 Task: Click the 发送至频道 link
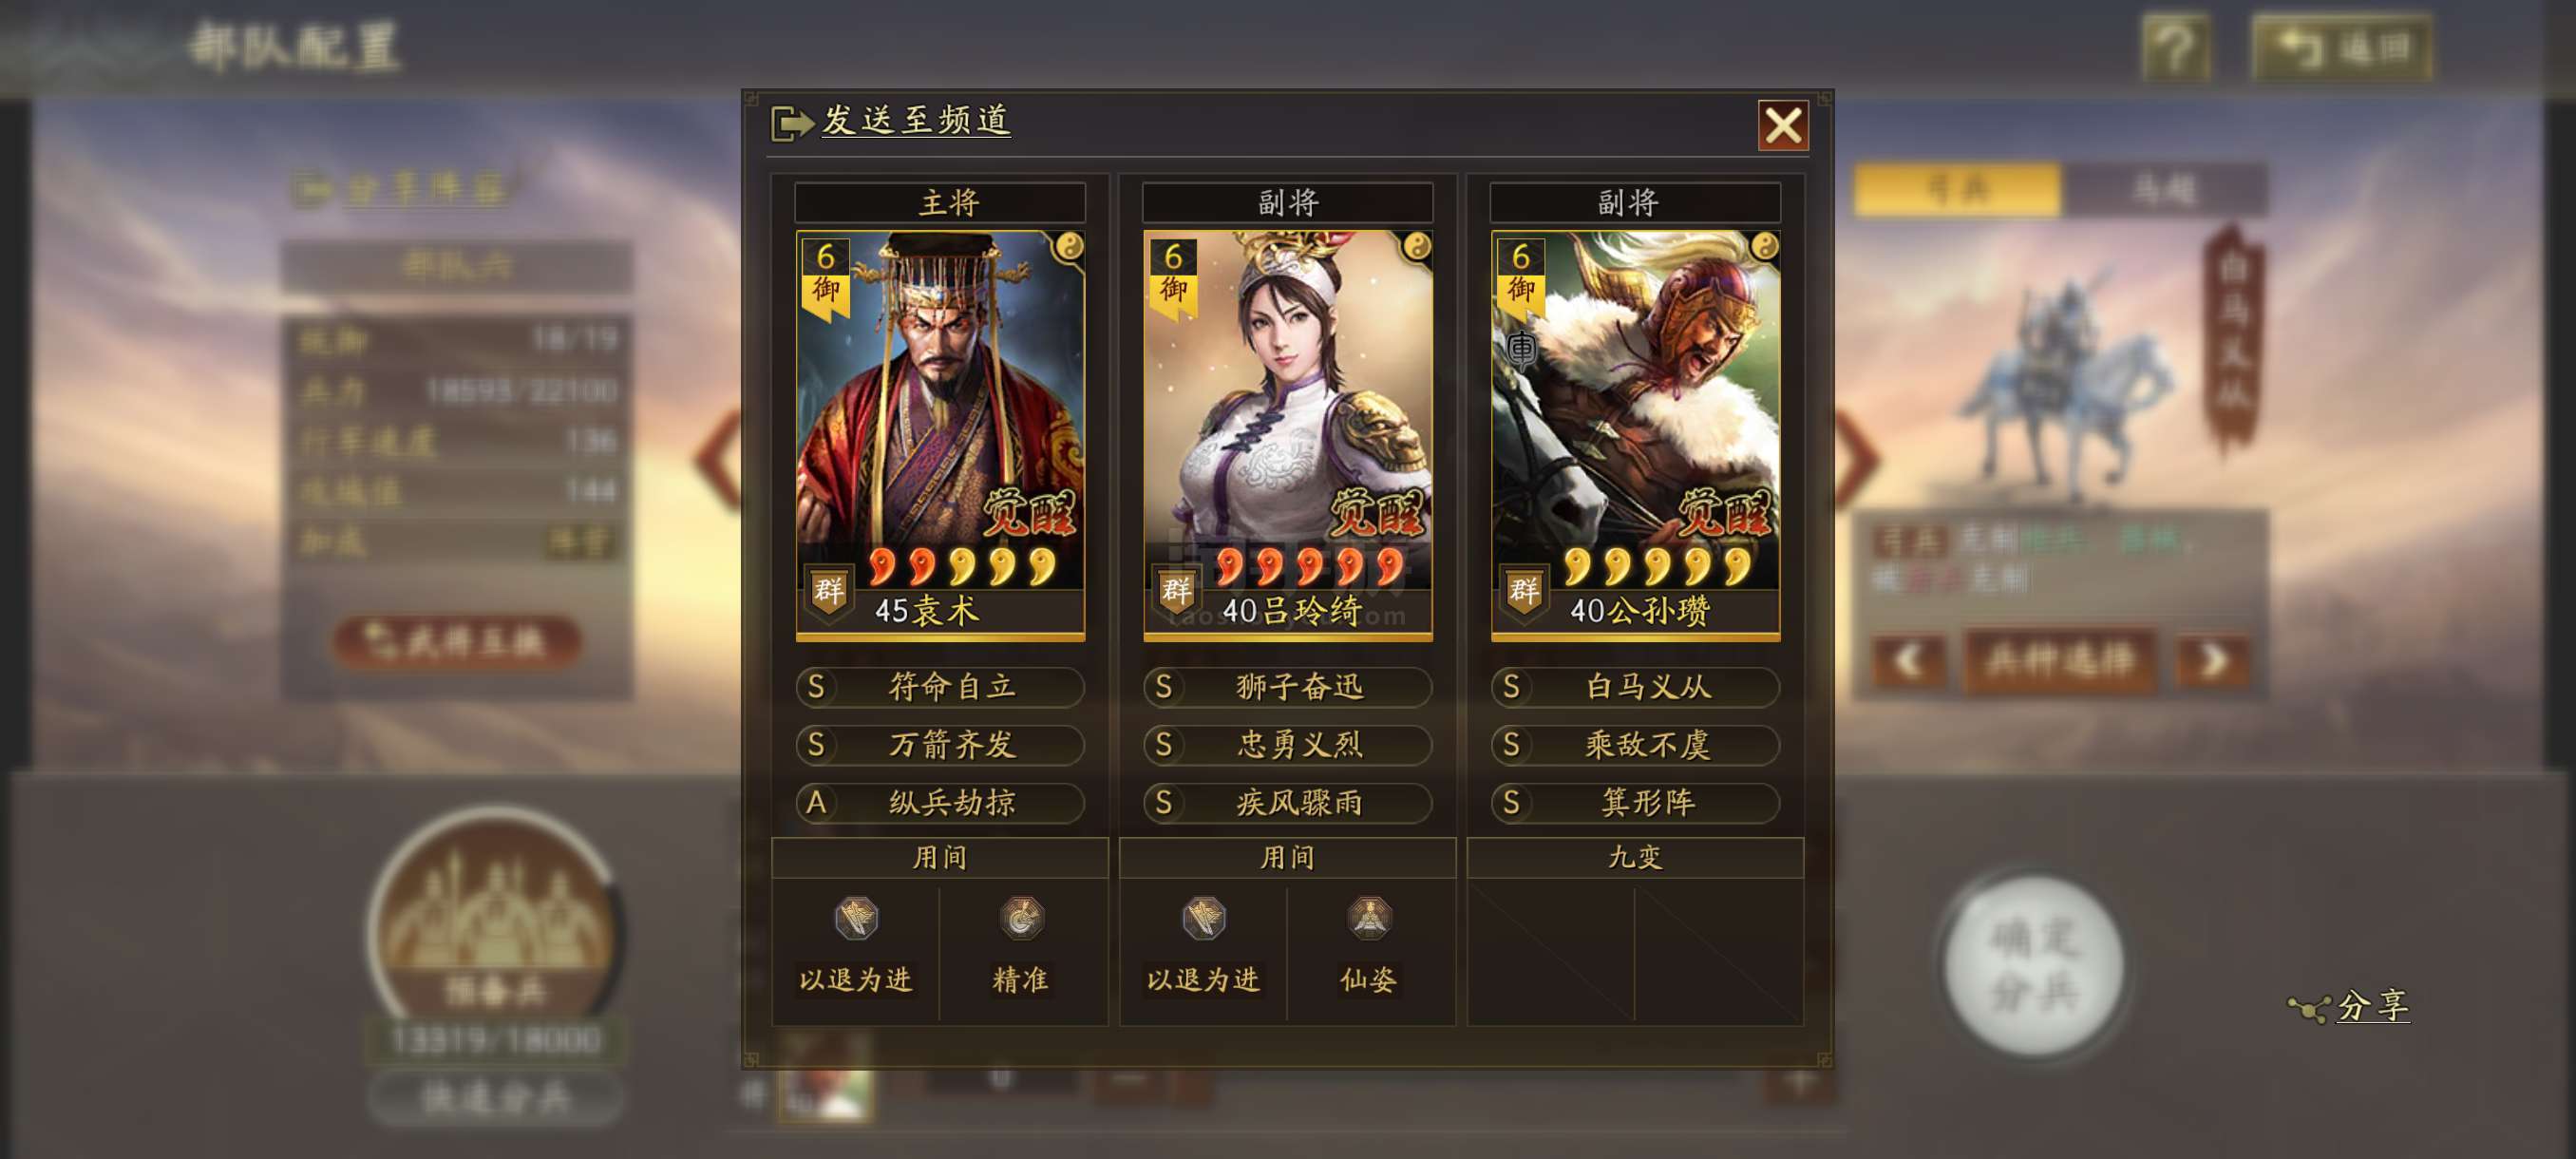click(x=916, y=120)
